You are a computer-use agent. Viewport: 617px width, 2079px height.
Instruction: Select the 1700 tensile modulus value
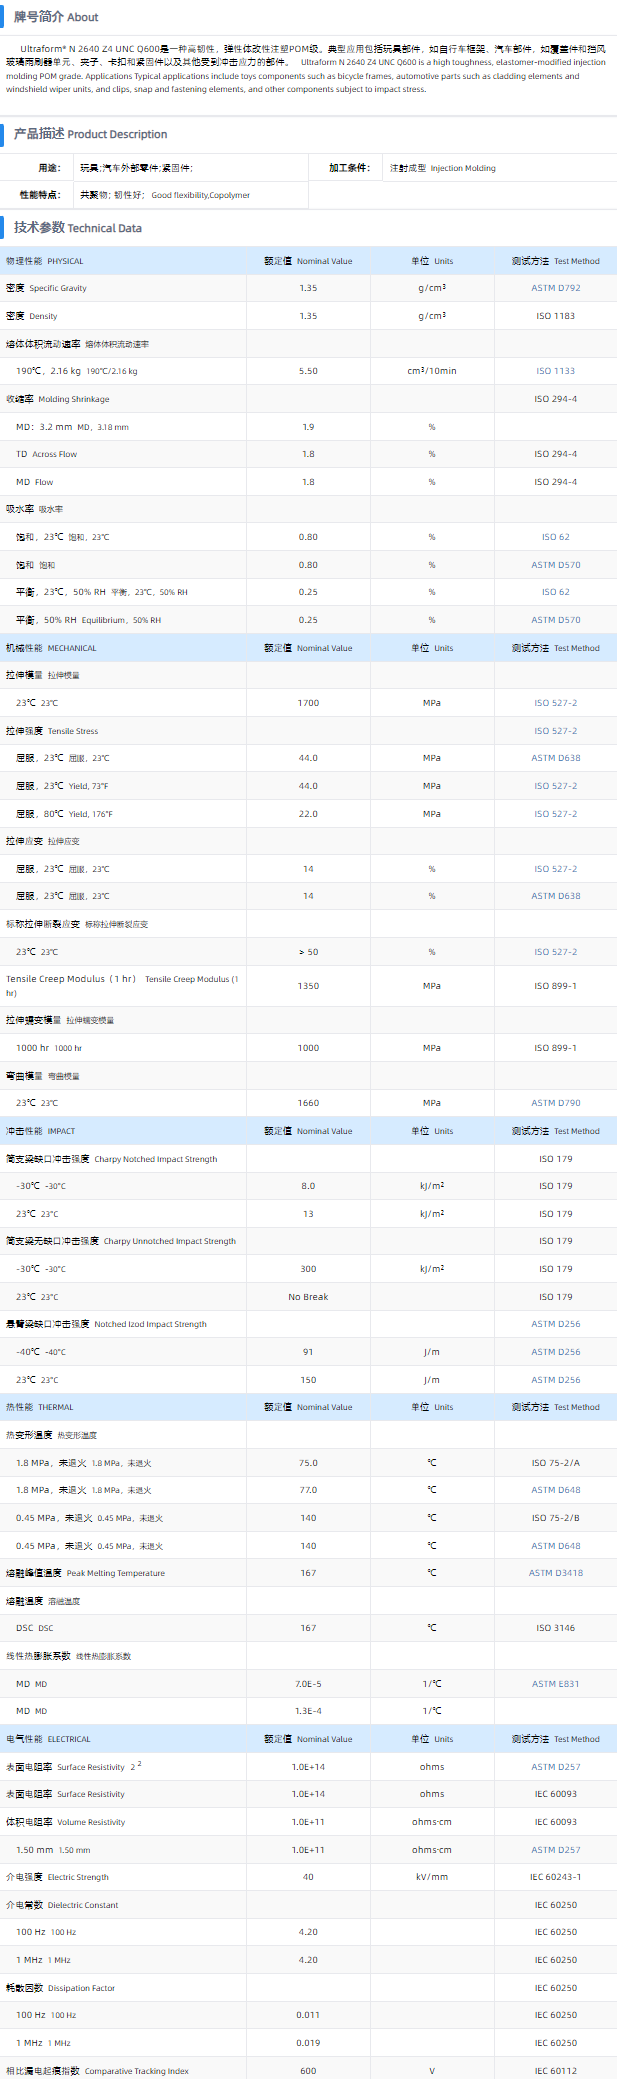(x=308, y=703)
